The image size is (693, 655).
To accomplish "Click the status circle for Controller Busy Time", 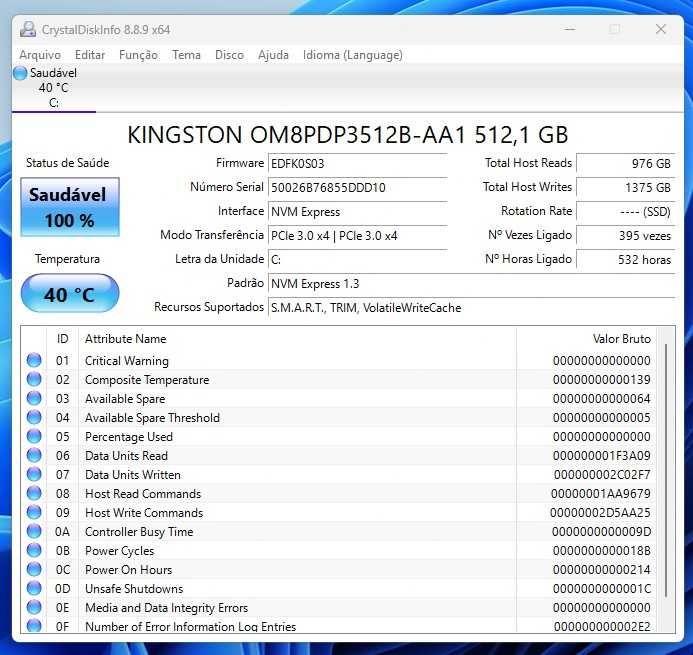I will coord(34,531).
